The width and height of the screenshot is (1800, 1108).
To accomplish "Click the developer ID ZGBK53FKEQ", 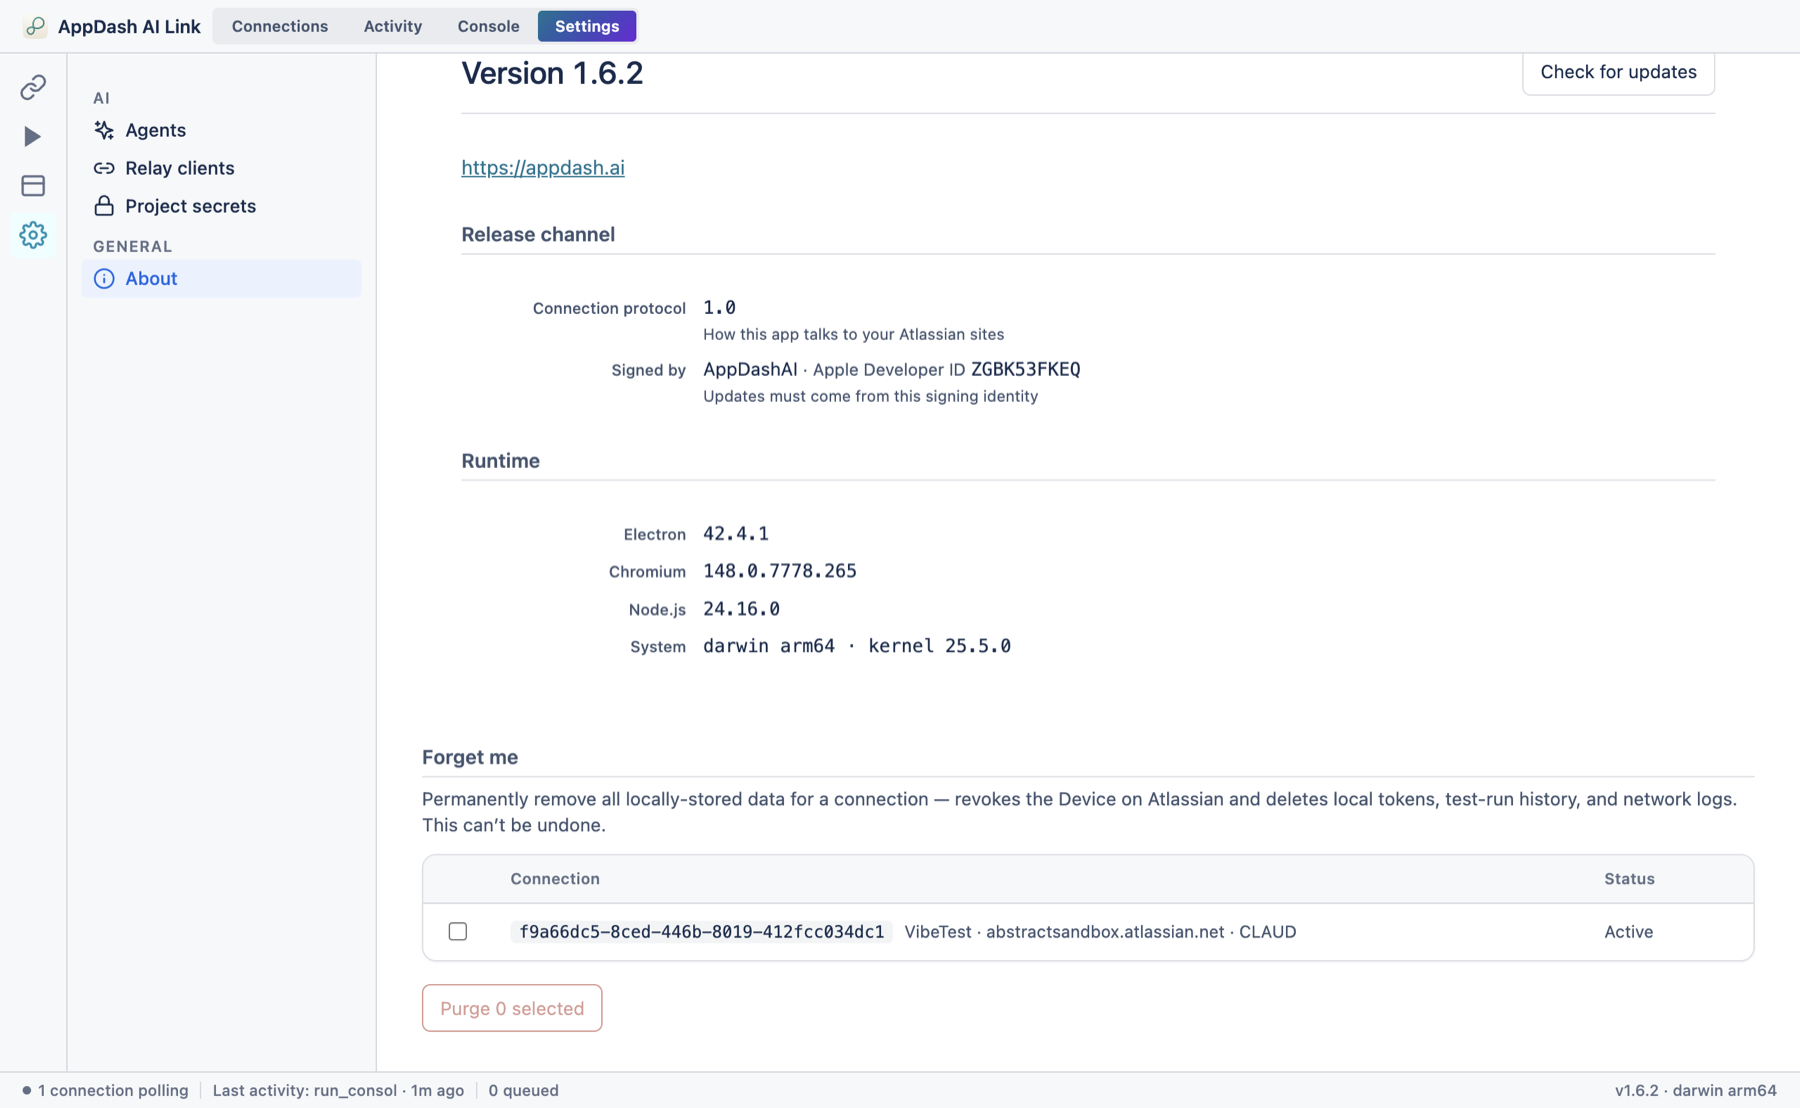I will click(1025, 369).
